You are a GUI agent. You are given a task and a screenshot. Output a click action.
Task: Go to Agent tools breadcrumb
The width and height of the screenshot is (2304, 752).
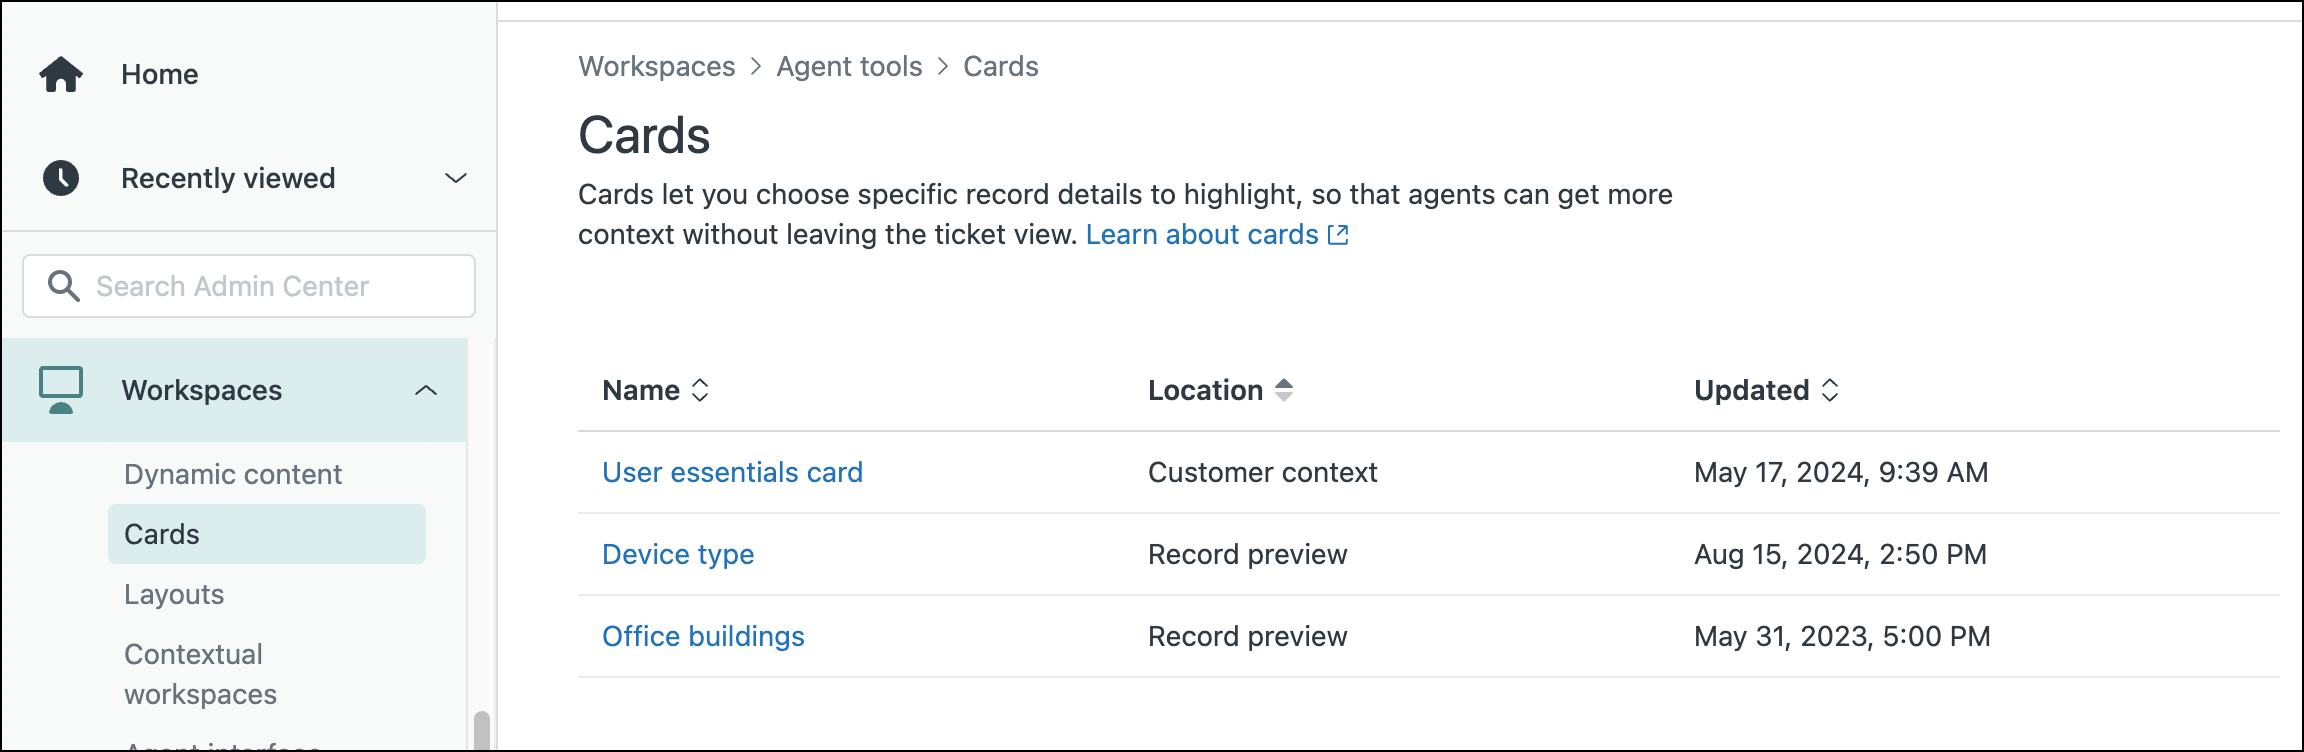849,66
